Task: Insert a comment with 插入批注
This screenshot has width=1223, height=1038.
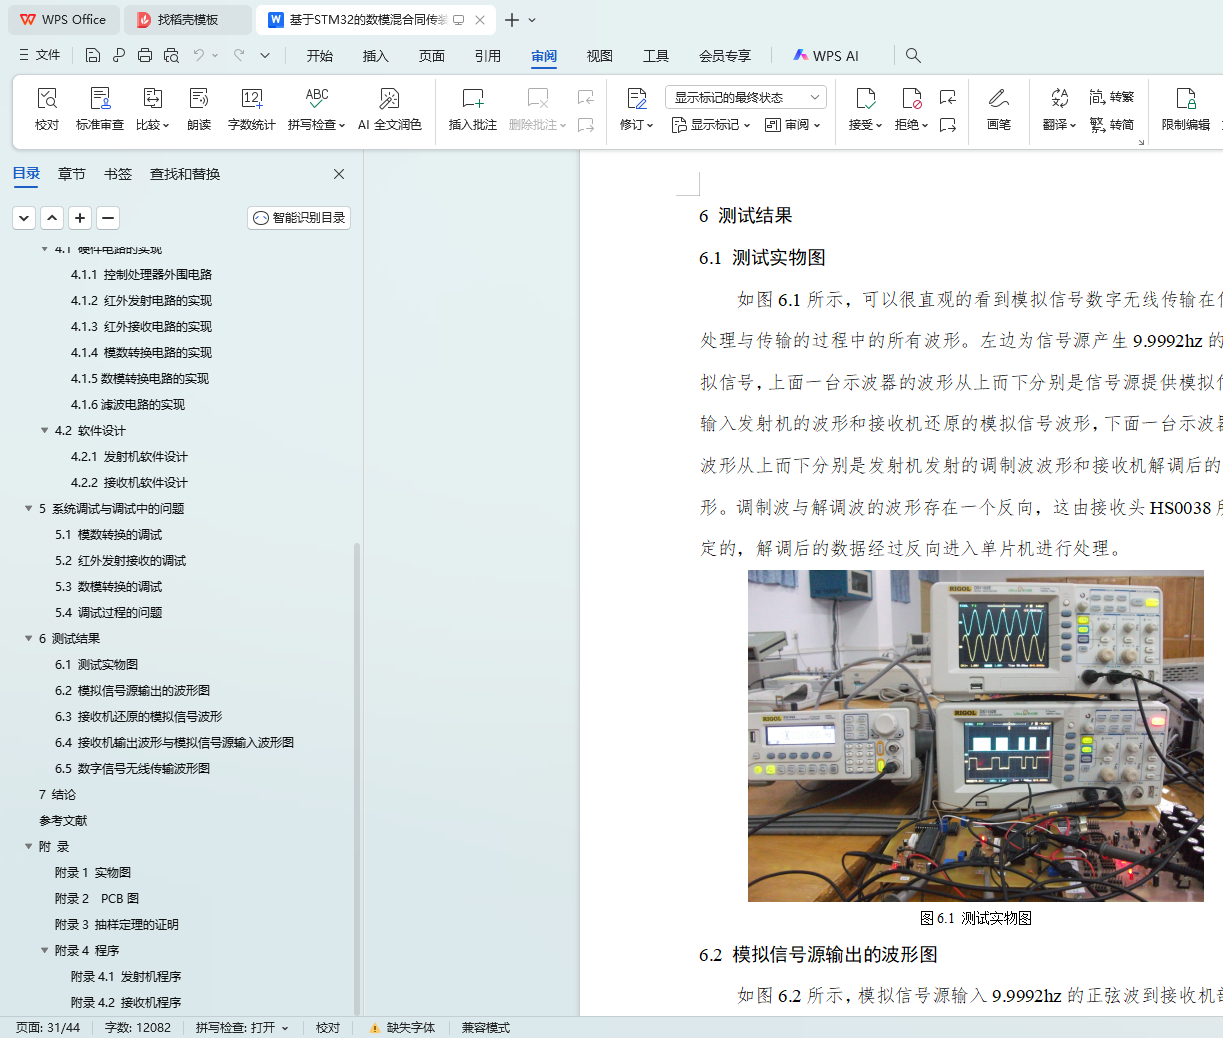Action: 473,109
